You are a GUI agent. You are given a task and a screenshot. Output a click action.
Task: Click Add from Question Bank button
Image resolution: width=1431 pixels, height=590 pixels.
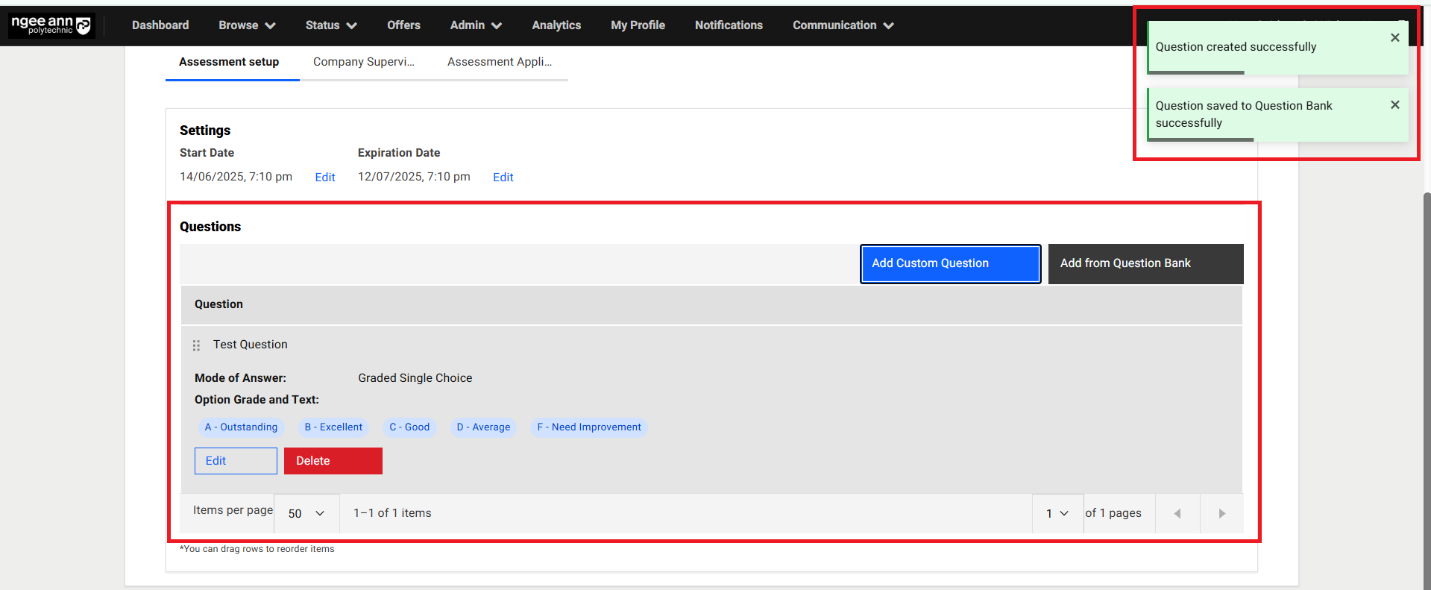coord(1145,264)
